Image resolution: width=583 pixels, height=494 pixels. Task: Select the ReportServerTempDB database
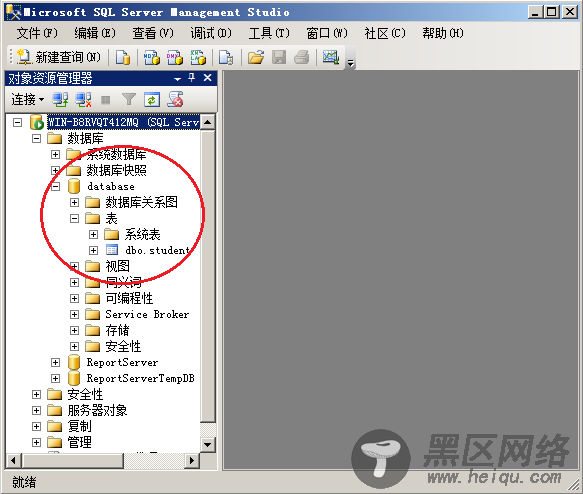pos(141,378)
